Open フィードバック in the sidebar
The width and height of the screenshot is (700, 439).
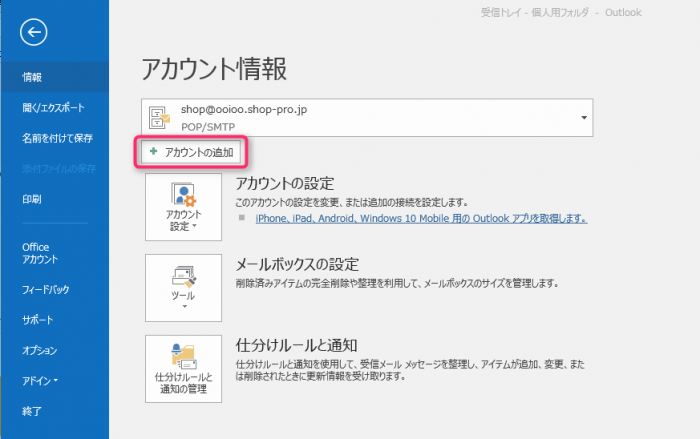pyautogui.click(x=46, y=289)
